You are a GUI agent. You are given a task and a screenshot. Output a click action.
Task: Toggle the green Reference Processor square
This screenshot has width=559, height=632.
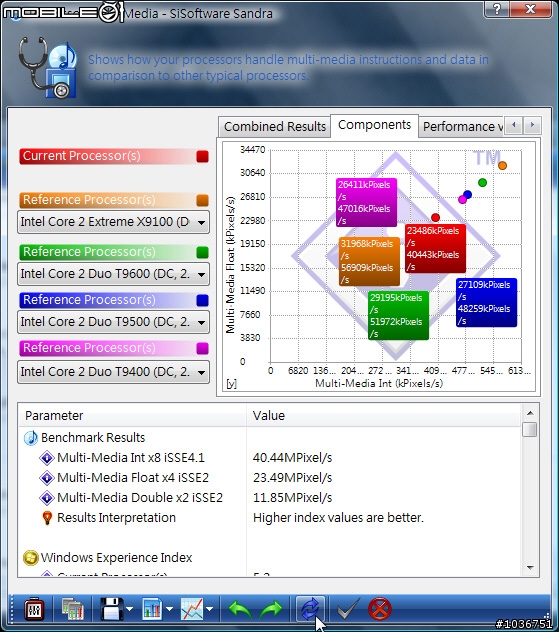point(202,252)
